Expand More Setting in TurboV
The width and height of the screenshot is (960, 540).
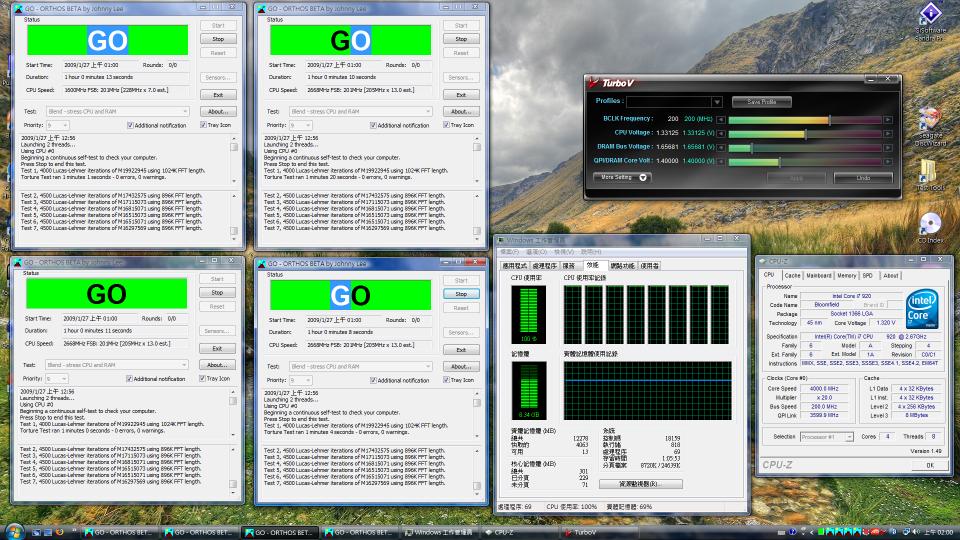coord(624,177)
